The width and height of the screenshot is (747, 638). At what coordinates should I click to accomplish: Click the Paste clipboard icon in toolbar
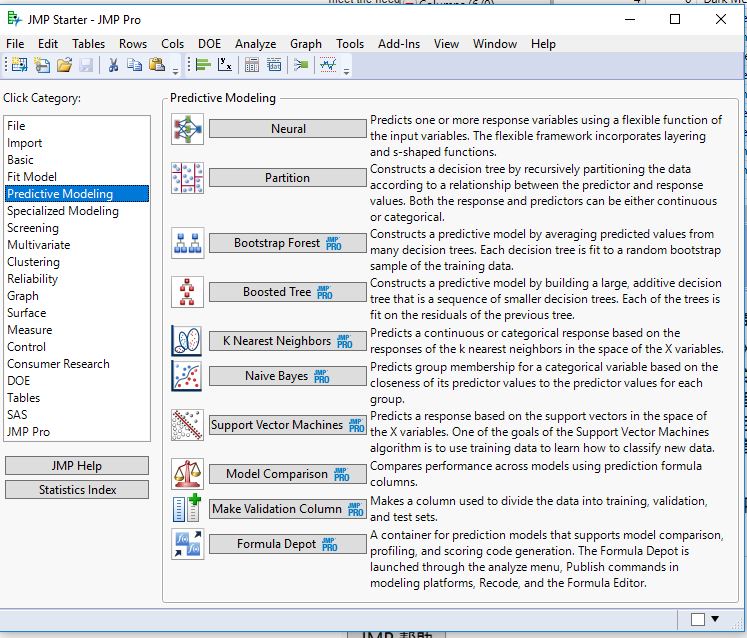[156, 66]
